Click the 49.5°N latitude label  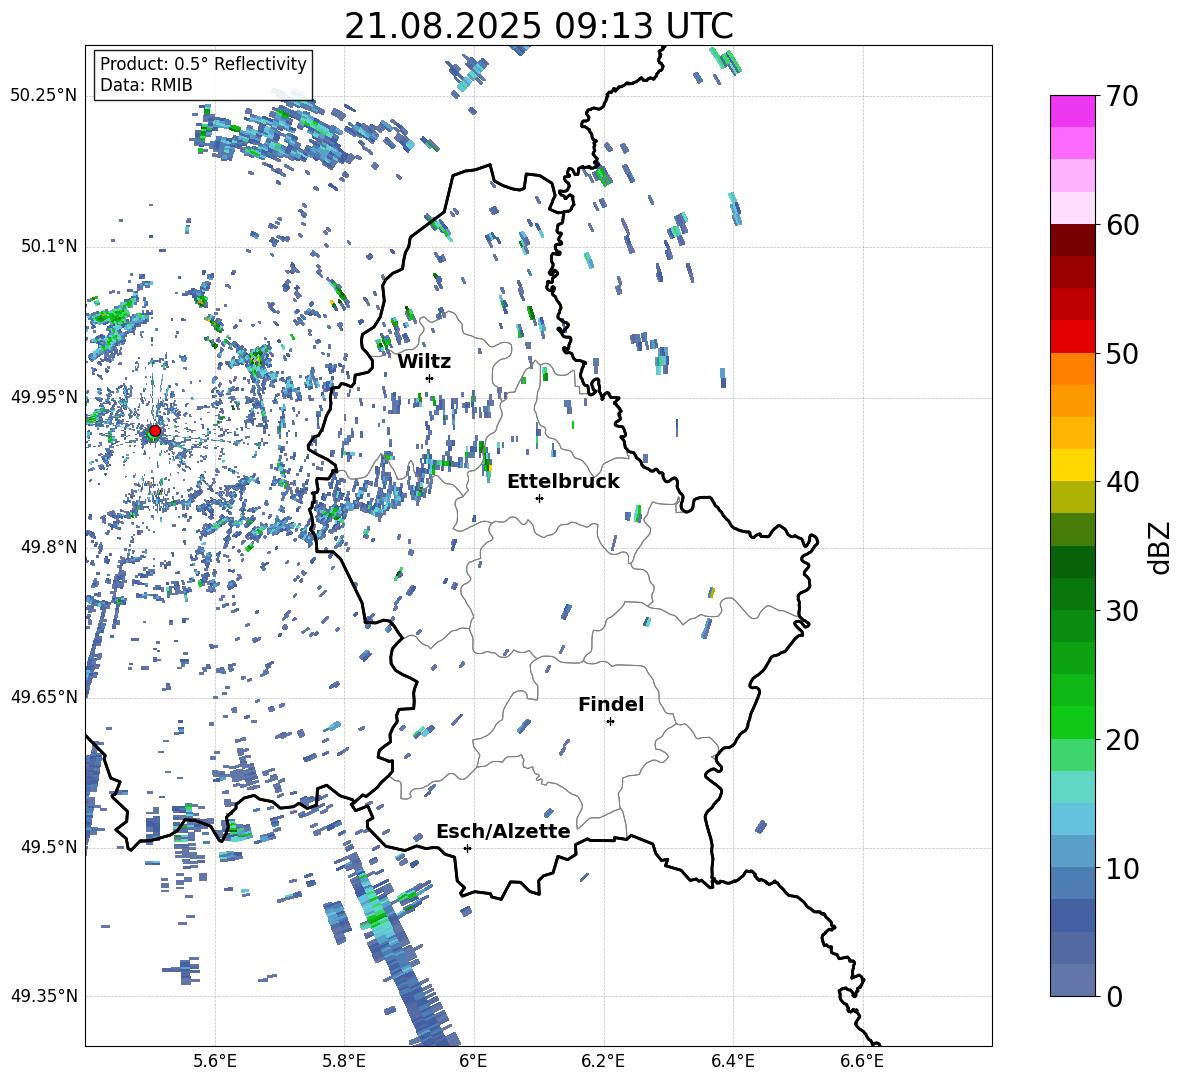(49, 847)
